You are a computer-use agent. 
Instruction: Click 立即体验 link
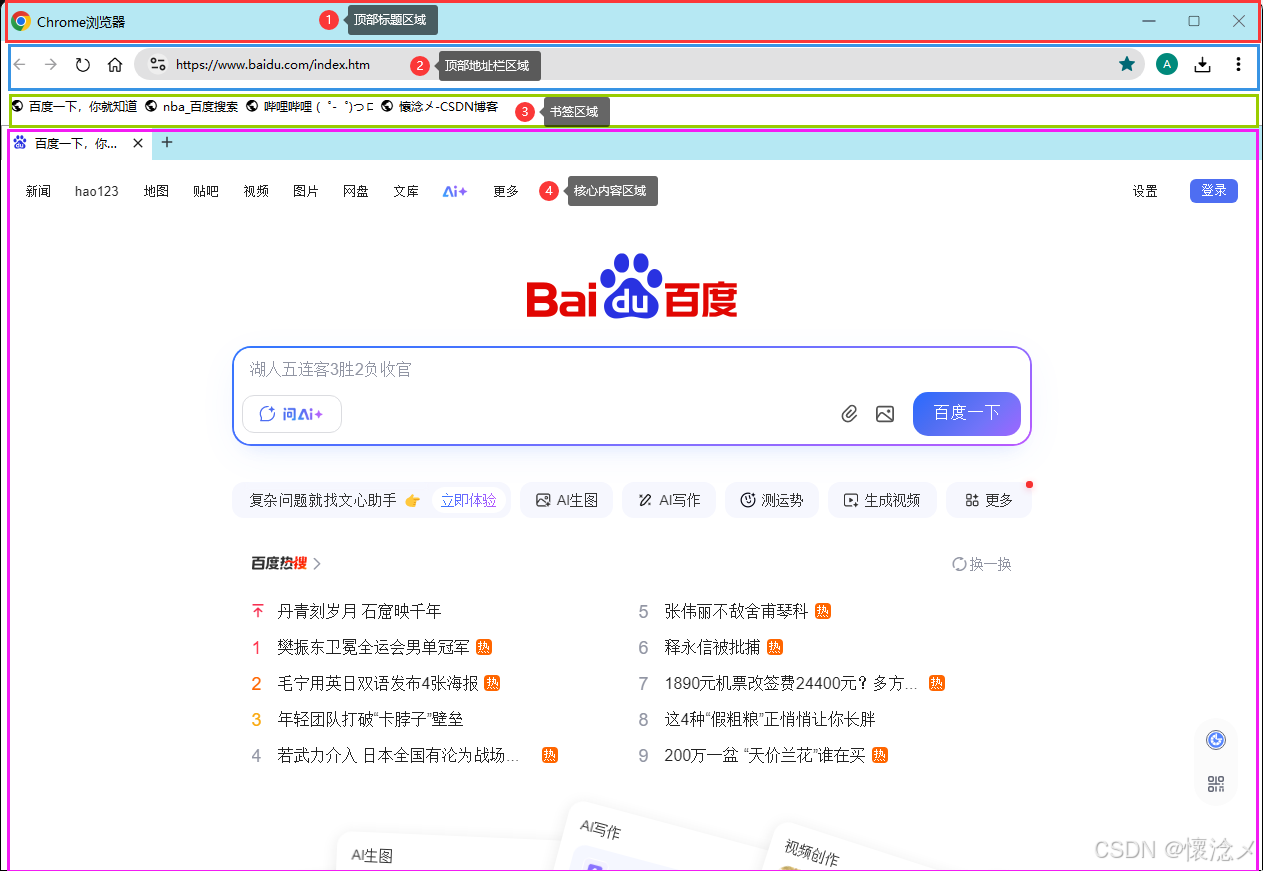coord(468,500)
